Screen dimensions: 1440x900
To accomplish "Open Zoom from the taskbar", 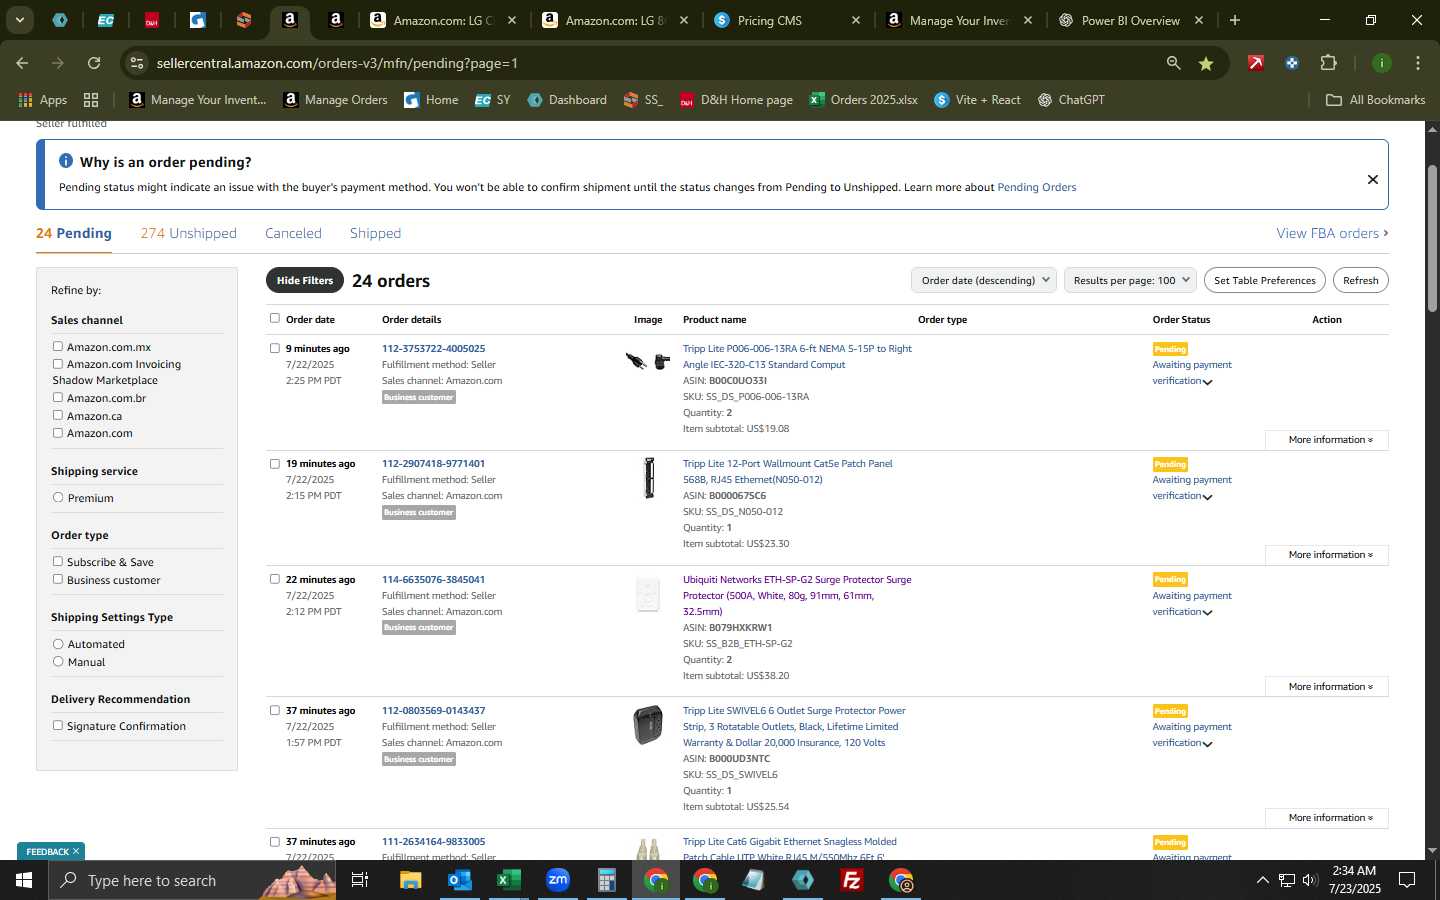I will coord(557,880).
